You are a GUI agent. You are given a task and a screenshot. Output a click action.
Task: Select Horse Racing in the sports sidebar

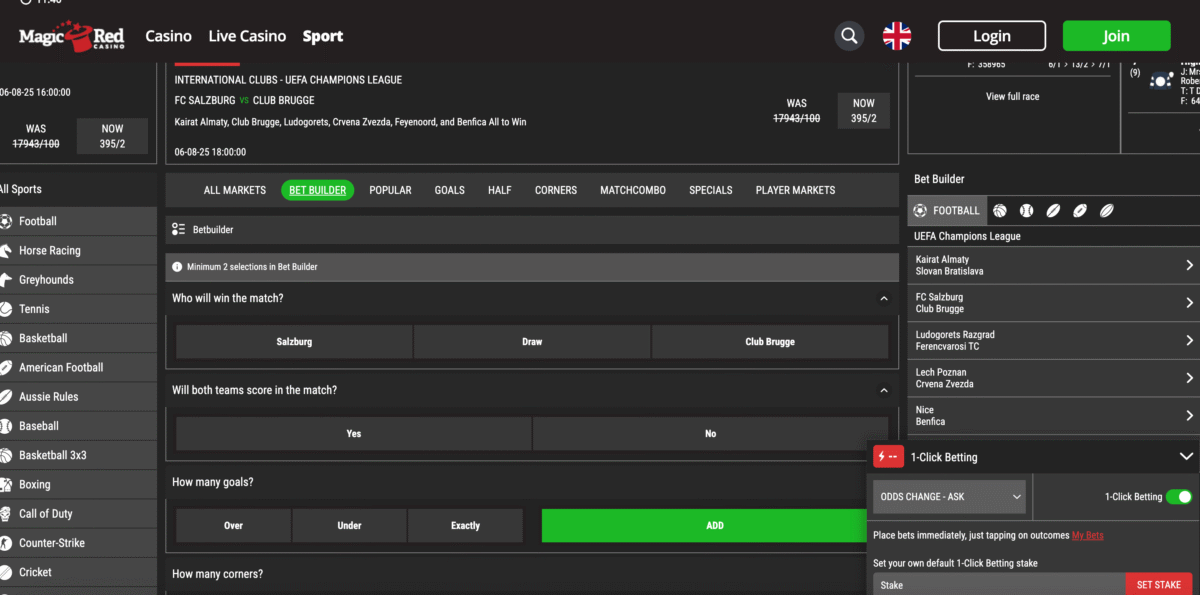[x=78, y=250]
